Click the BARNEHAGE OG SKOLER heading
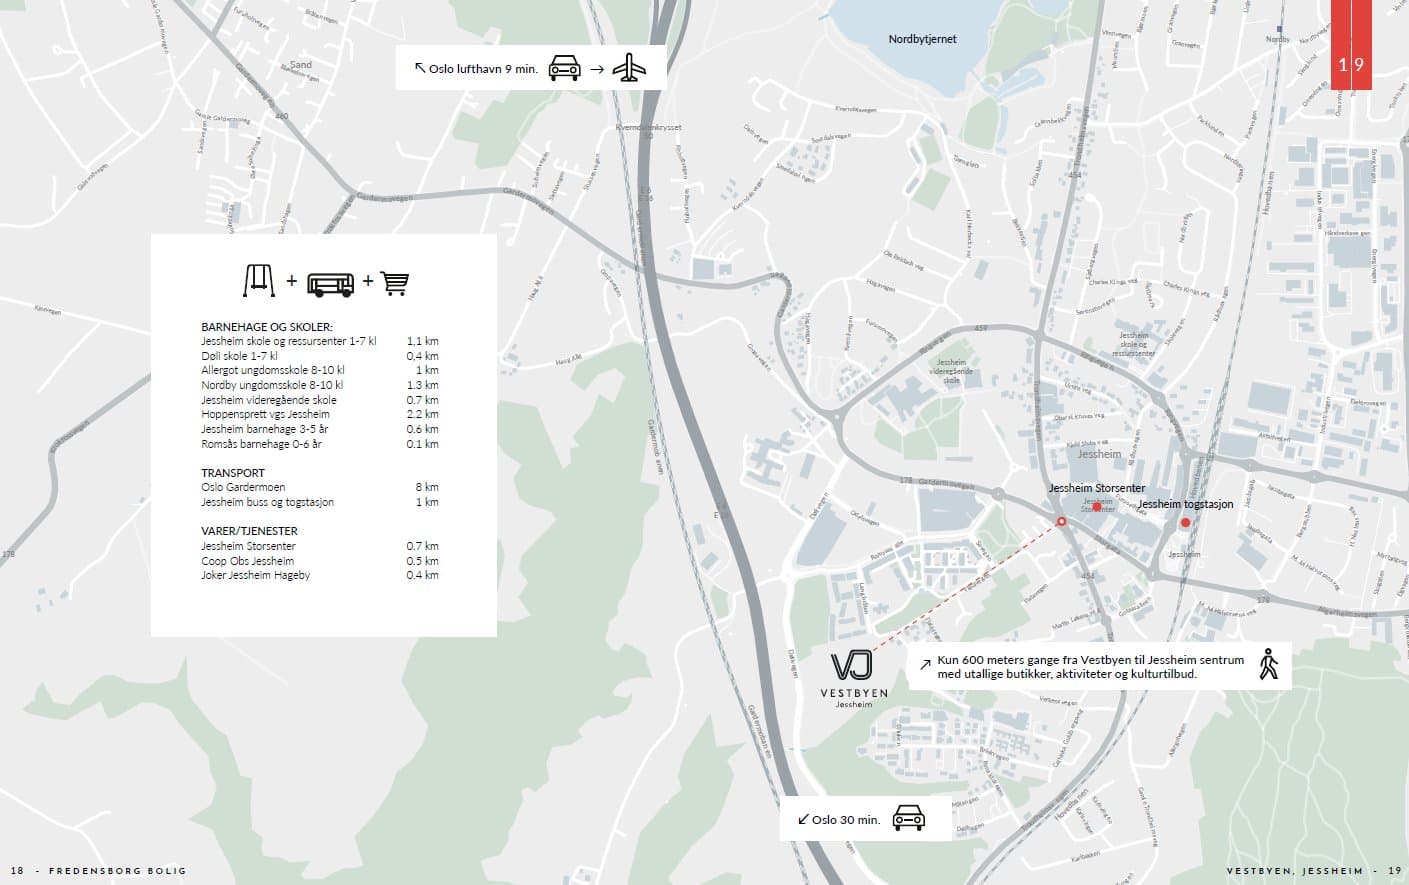 (x=266, y=327)
